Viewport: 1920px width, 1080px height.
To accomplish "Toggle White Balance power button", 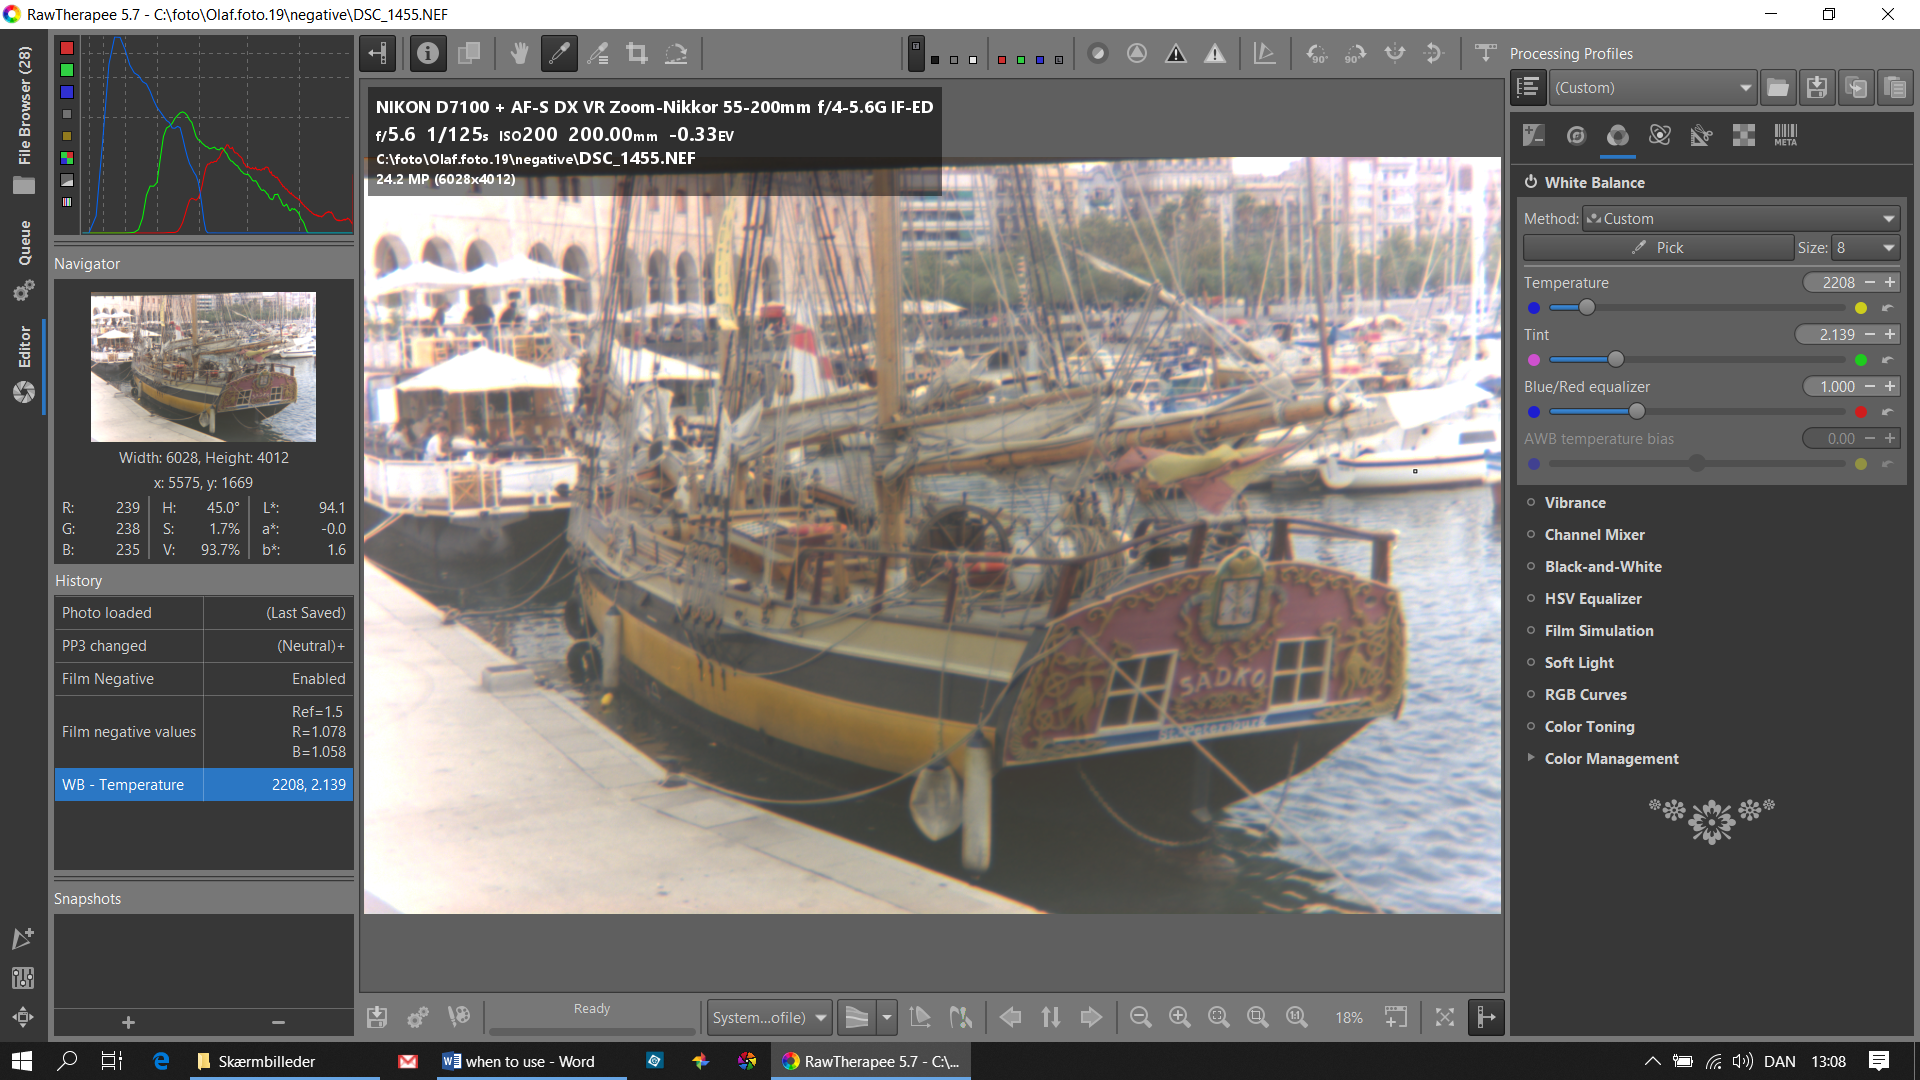I will point(1530,182).
